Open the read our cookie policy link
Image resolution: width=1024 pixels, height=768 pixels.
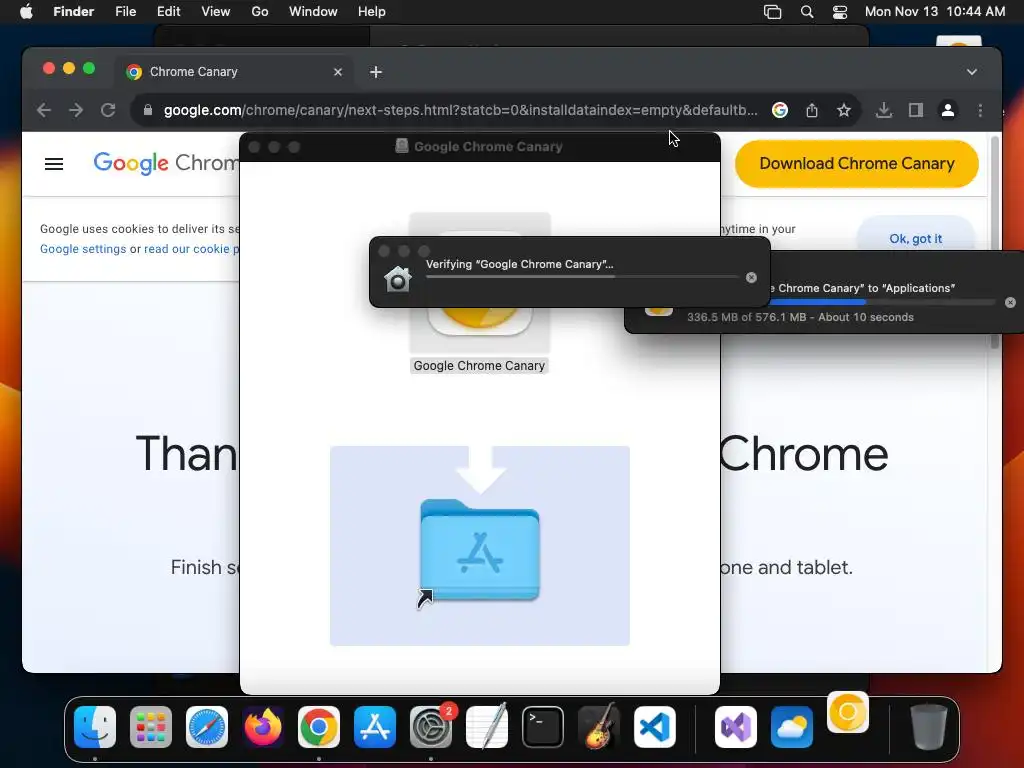pos(191,249)
